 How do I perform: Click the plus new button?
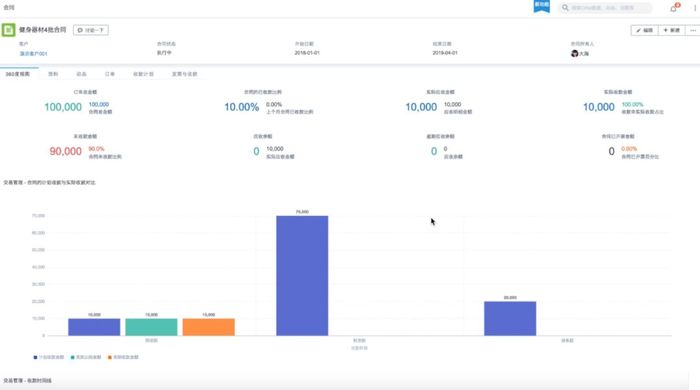coord(671,30)
